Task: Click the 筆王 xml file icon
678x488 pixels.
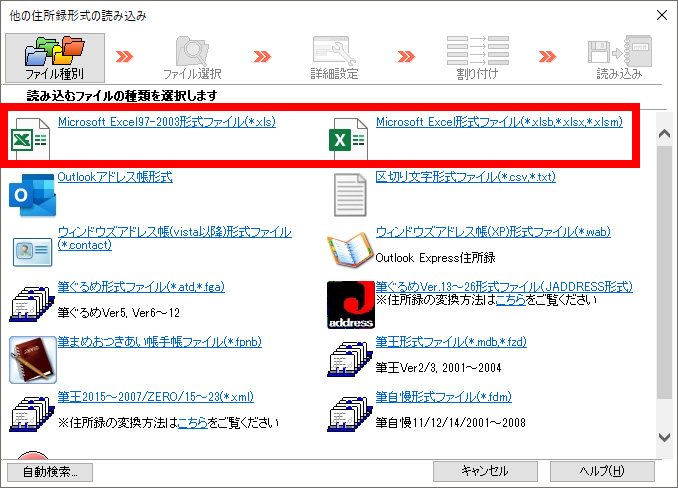Action: (32, 414)
